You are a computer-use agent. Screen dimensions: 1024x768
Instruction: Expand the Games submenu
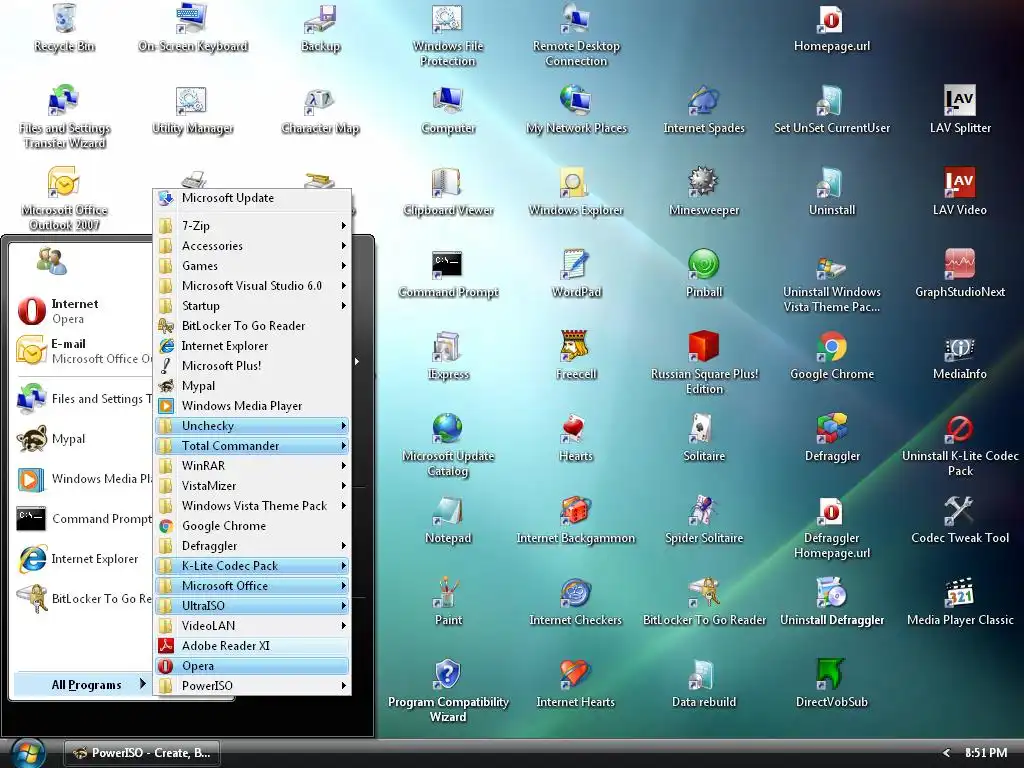coord(252,266)
